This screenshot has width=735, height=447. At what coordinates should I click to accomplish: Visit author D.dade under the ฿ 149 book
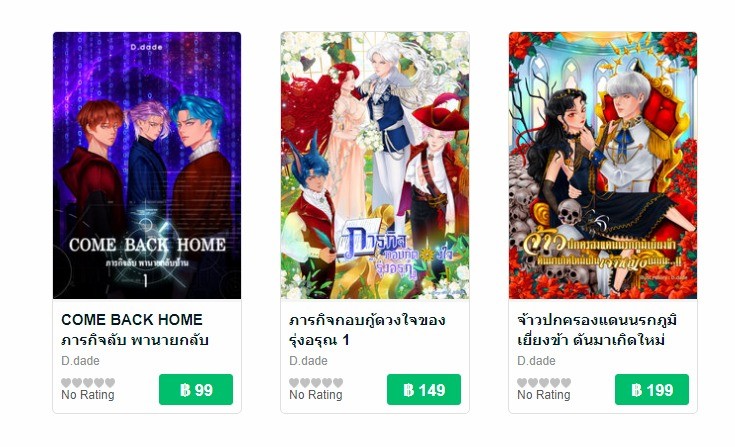tap(308, 361)
